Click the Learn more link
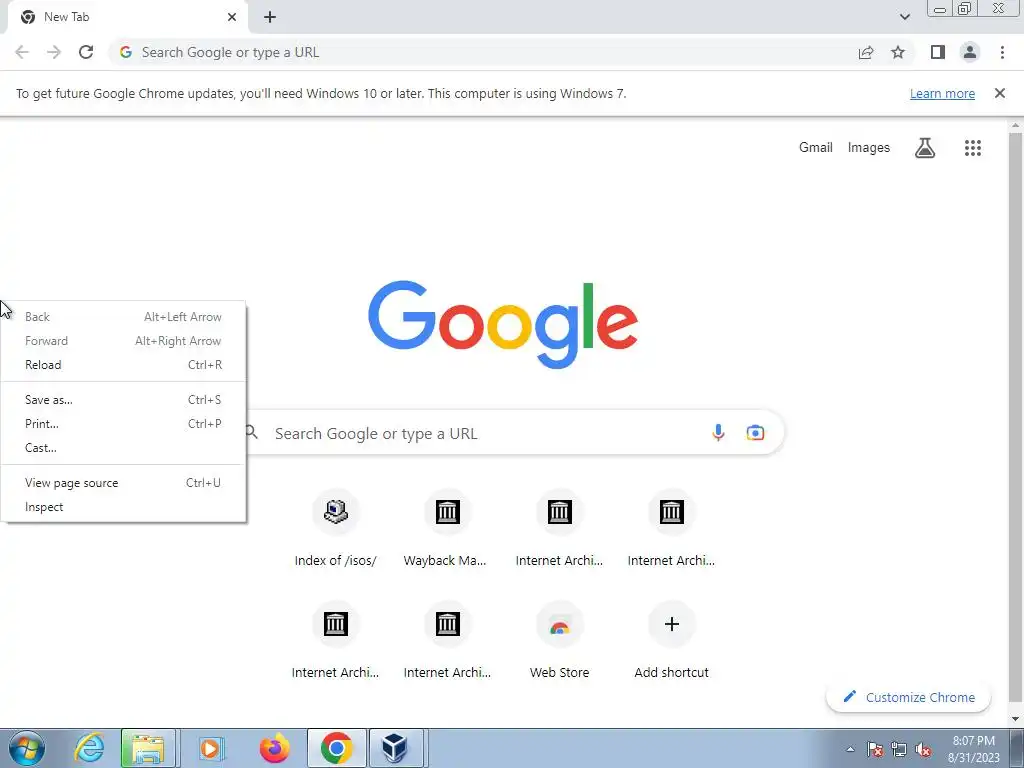The height and width of the screenshot is (768, 1024). tap(942, 93)
